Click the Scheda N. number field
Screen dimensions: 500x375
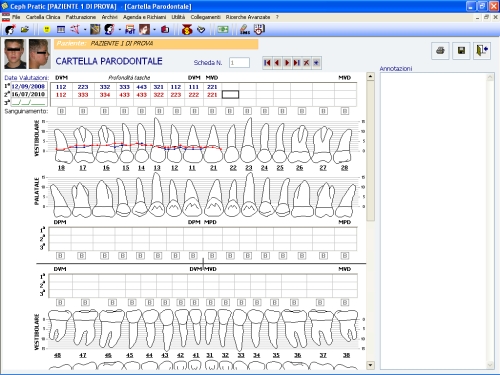[x=239, y=63]
